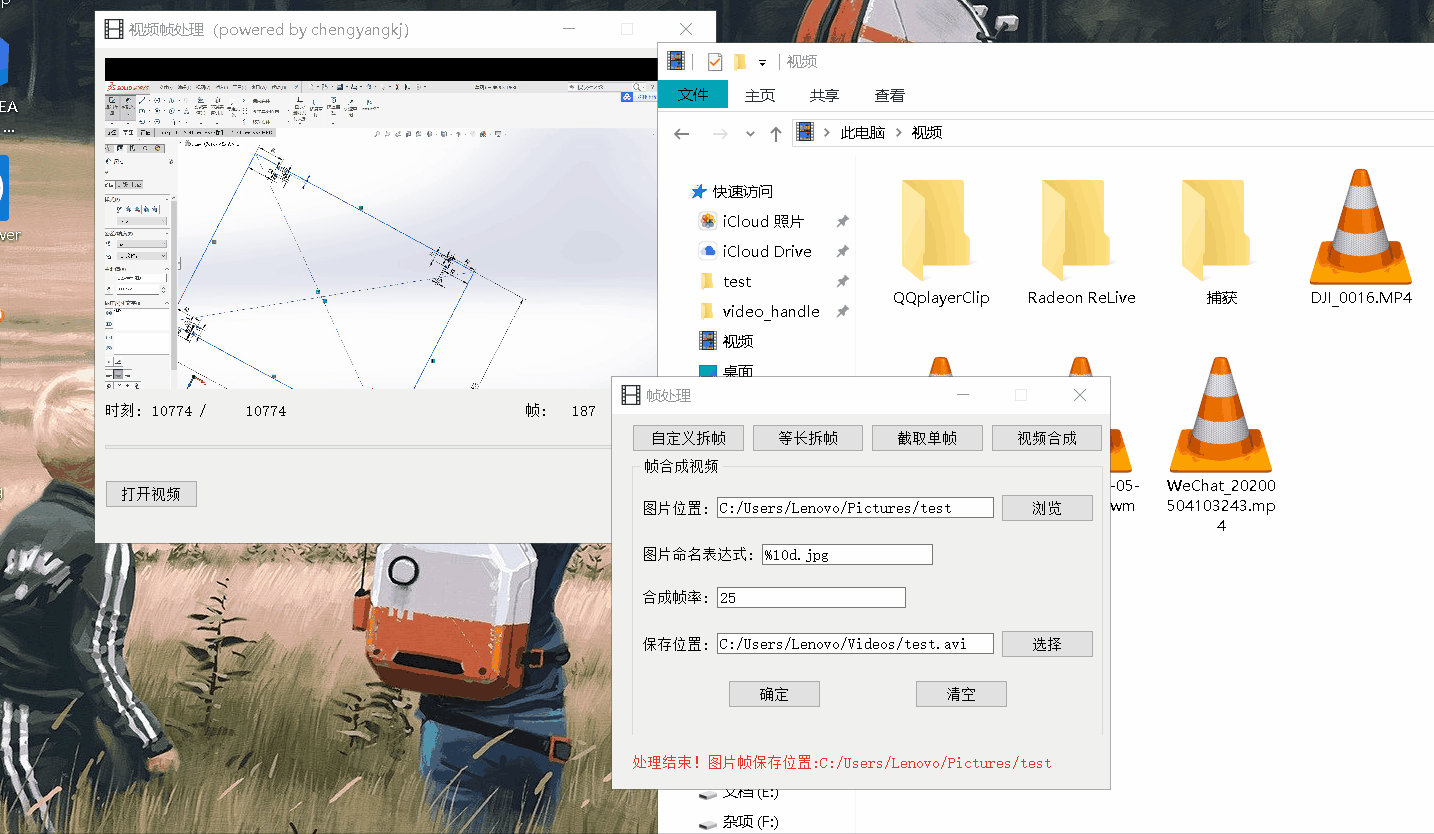The image size is (1434, 834).
Task: Click the up-one-level arrow in Explorer
Action: [x=775, y=133]
